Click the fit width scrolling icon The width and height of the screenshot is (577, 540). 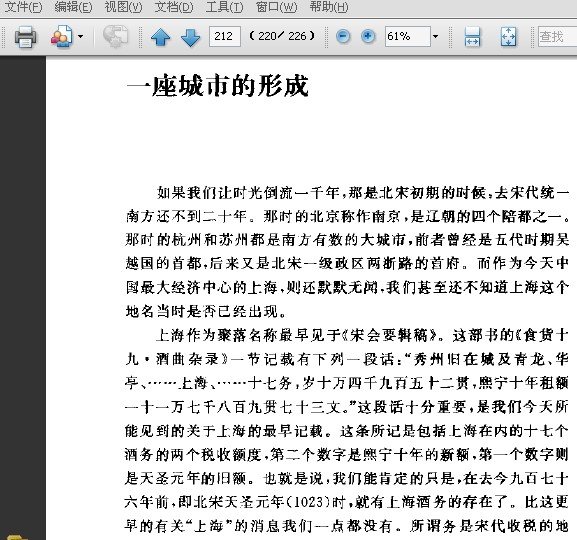click(472, 36)
